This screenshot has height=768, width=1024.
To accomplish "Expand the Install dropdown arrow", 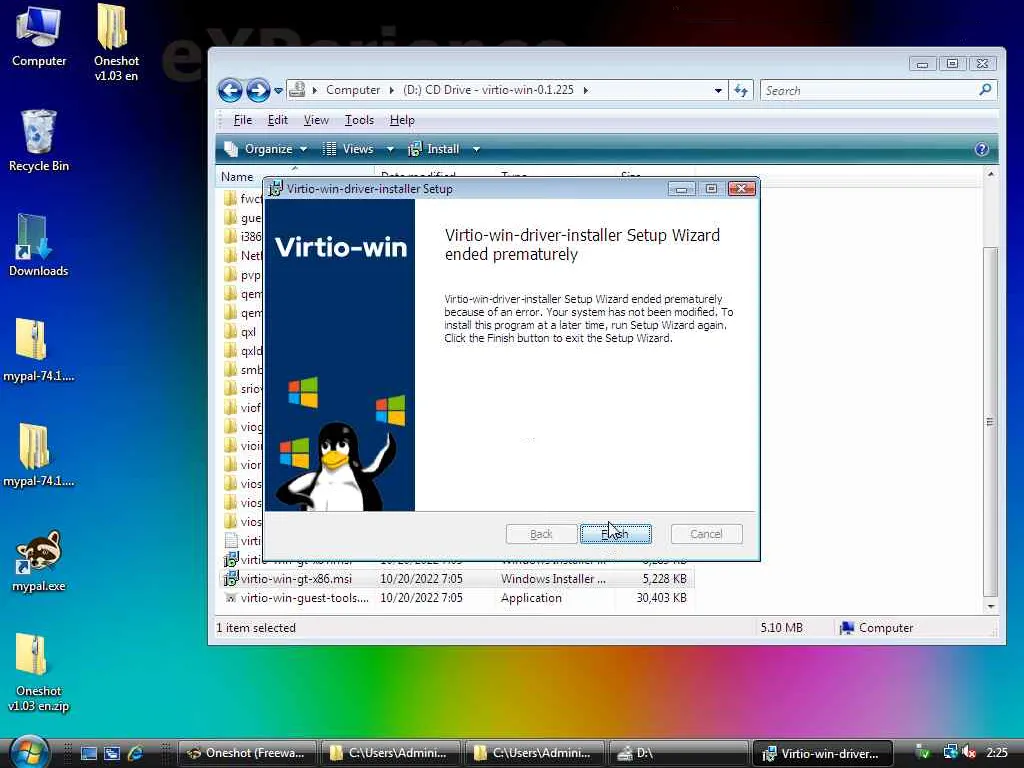I will pyautogui.click(x=476, y=150).
